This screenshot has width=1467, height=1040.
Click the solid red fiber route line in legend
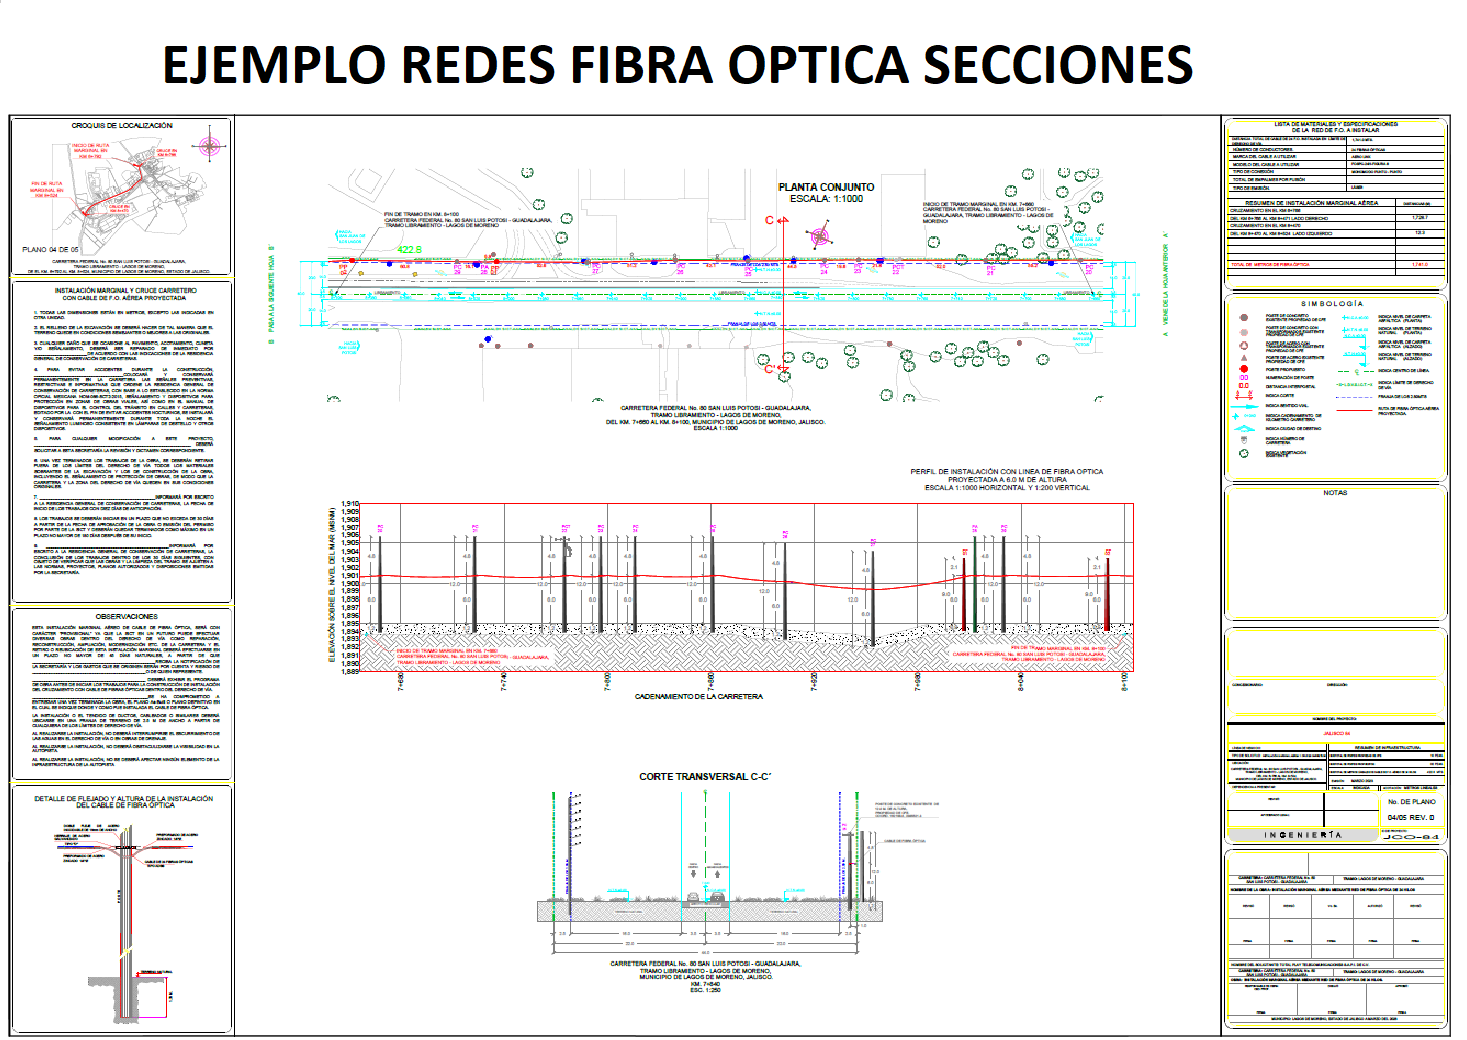coord(1354,410)
